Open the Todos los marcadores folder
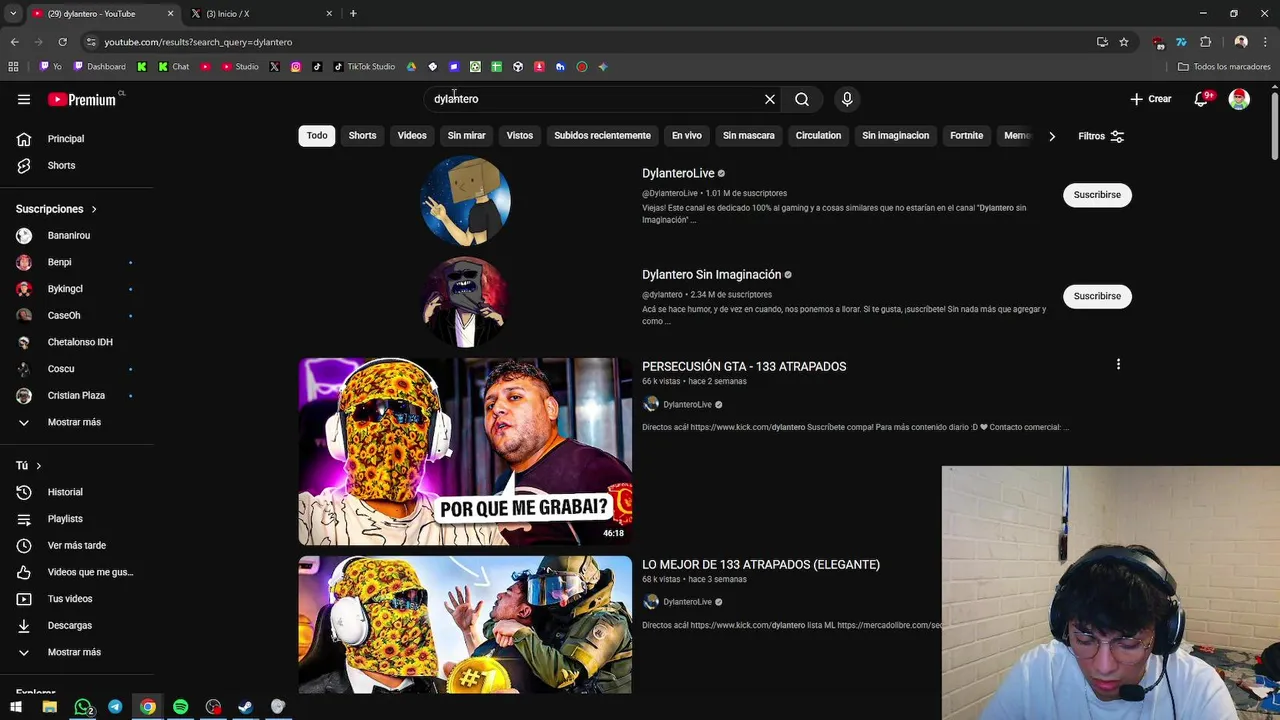Image resolution: width=1280 pixels, height=720 pixels. point(1224,67)
